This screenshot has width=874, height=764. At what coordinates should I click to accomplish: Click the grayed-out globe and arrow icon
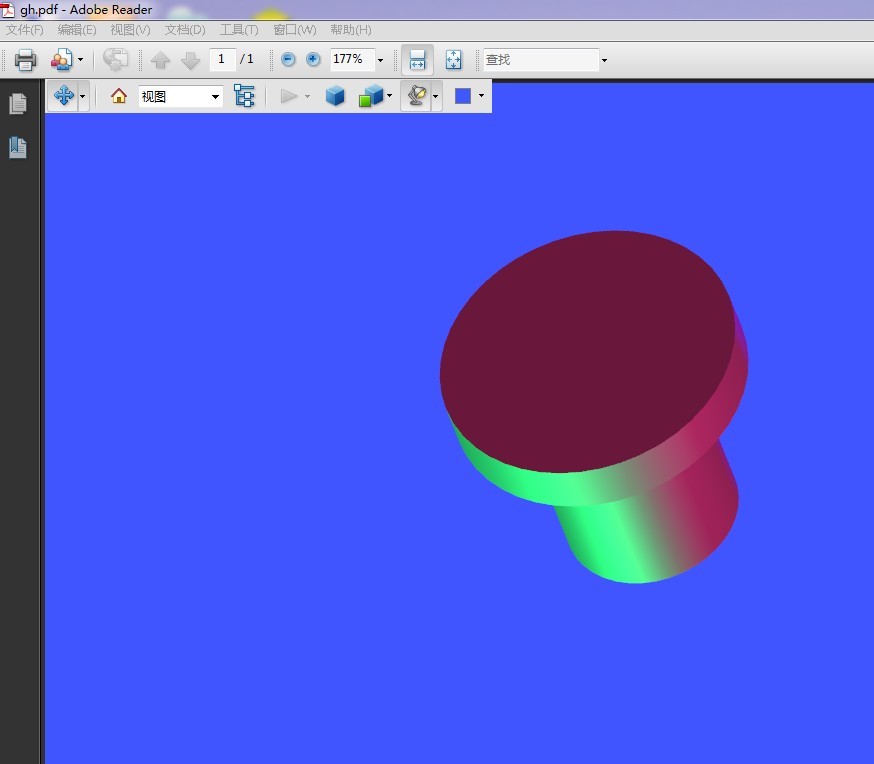[115, 60]
